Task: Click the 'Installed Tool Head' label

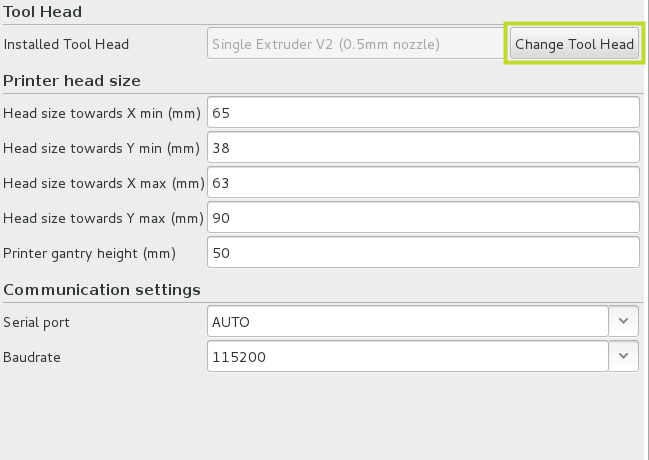Action: tap(66, 44)
